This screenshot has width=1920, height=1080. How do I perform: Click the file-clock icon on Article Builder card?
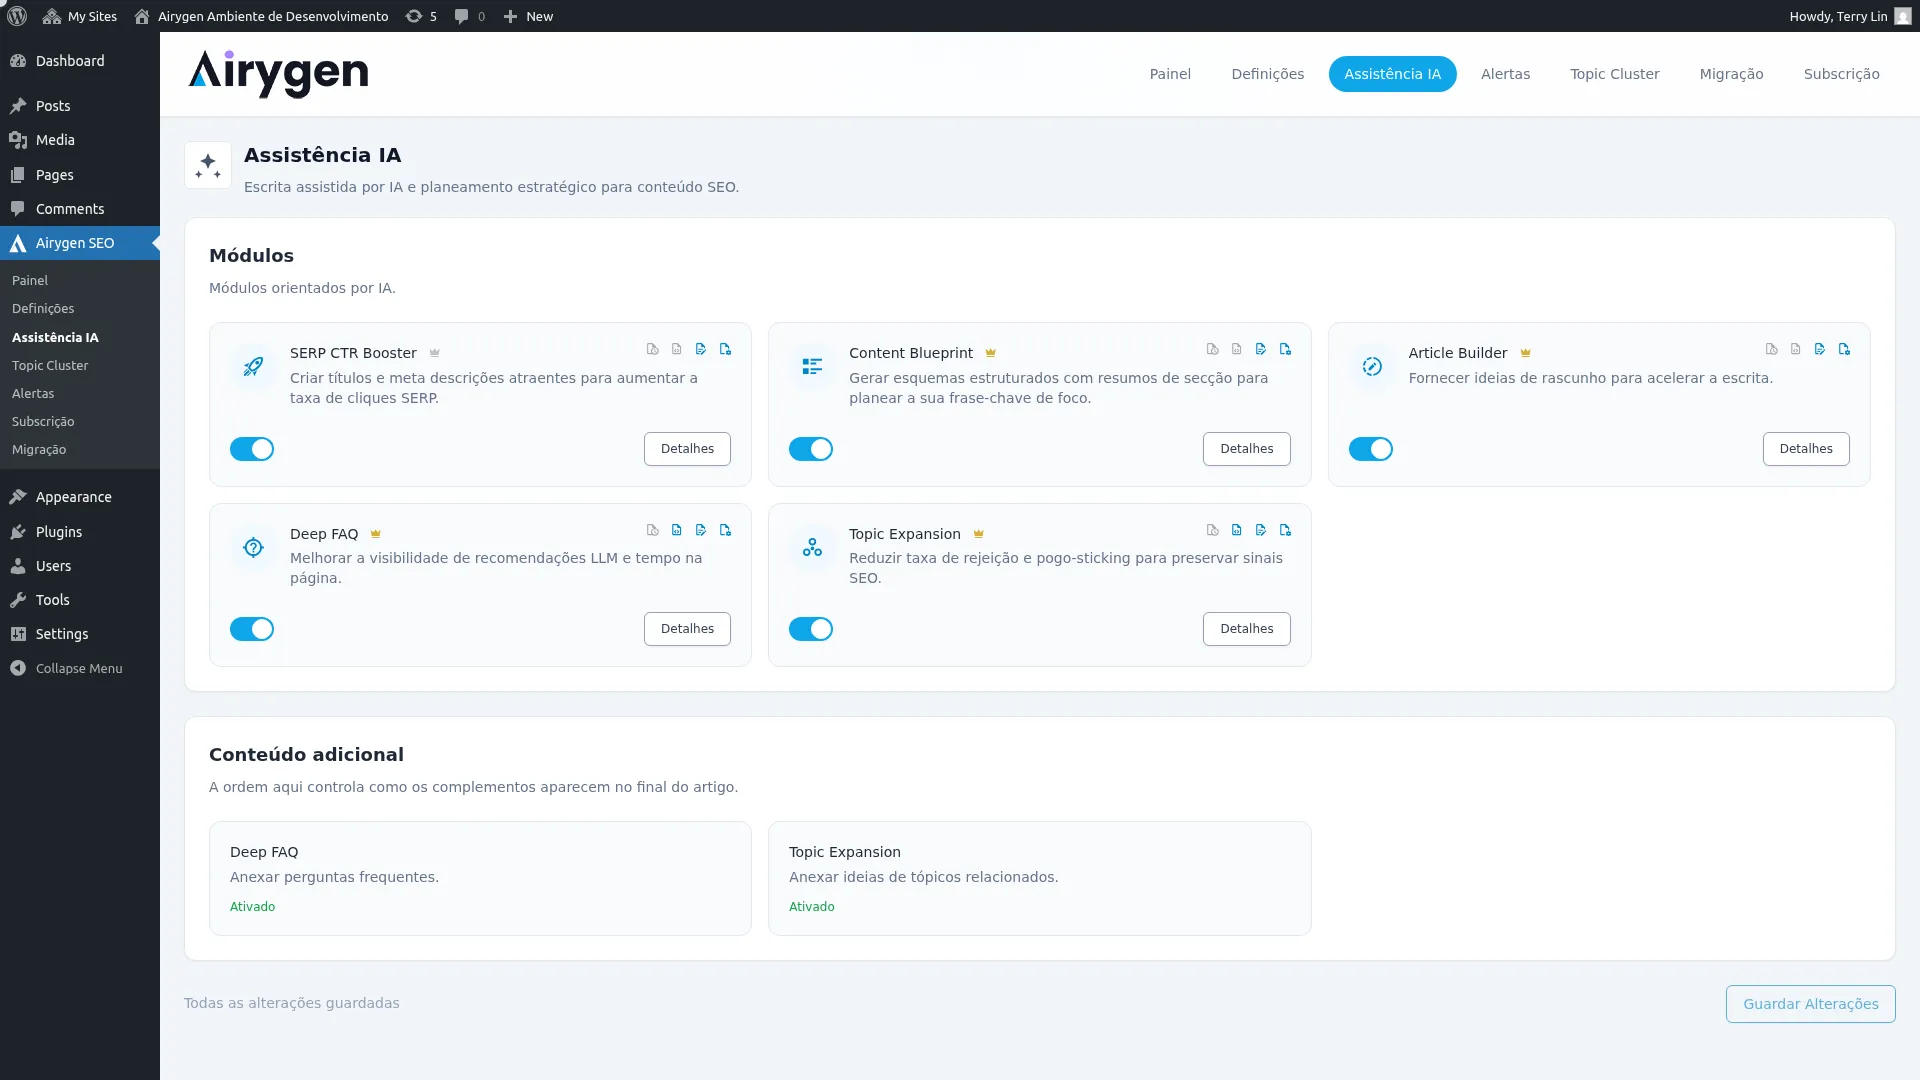click(x=1771, y=349)
